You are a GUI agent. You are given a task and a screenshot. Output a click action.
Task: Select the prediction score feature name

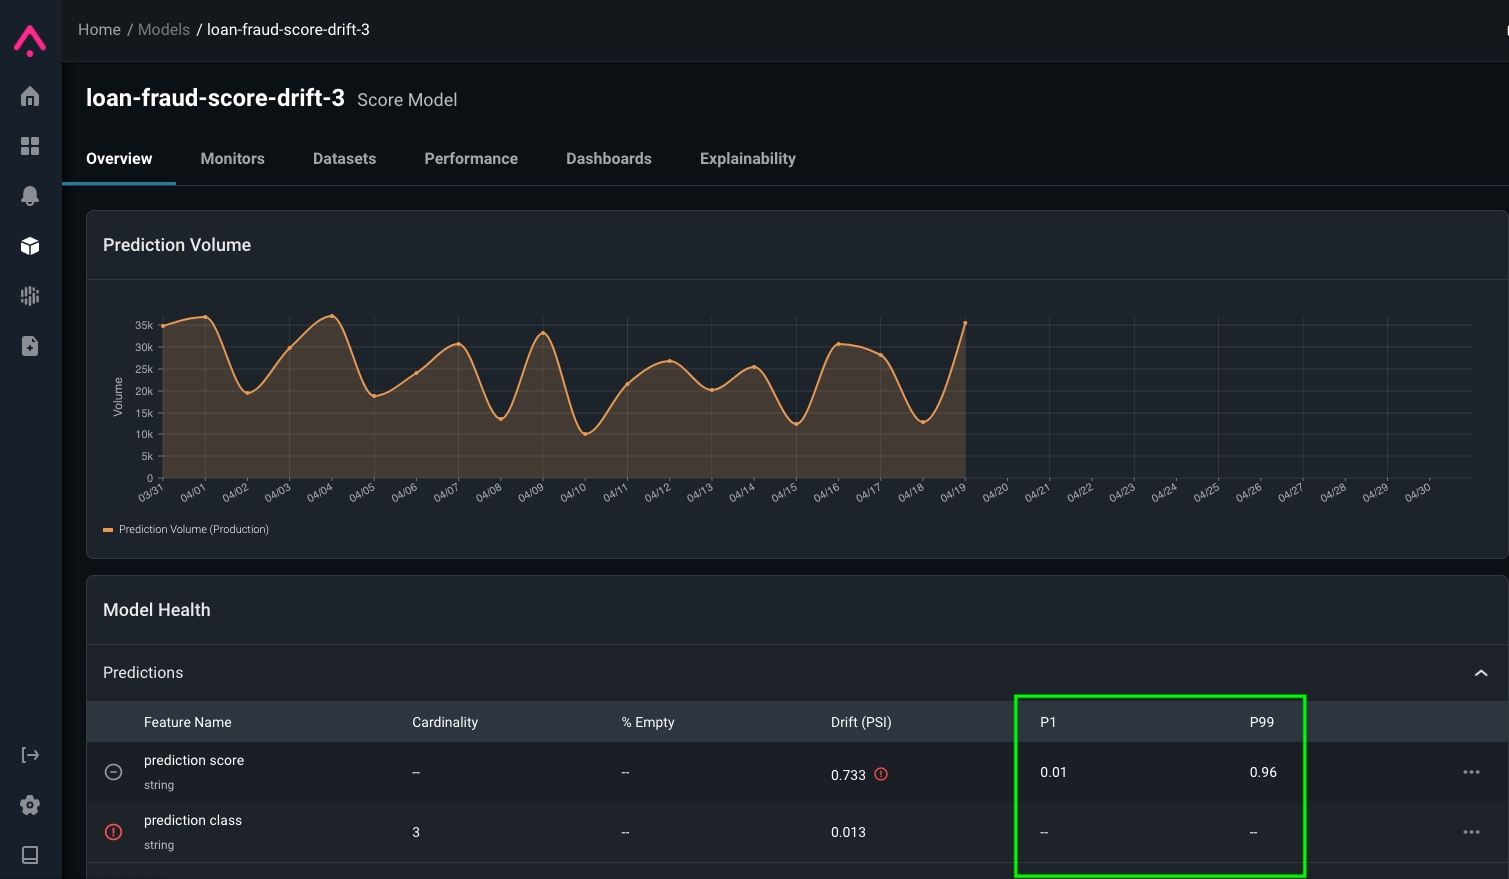194,760
